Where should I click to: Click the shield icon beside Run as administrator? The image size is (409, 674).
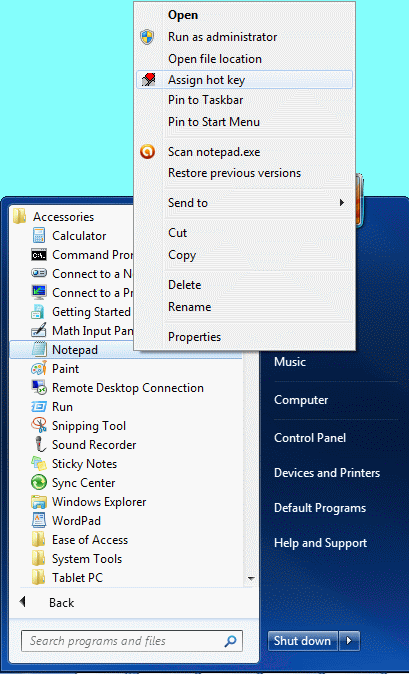(x=147, y=37)
